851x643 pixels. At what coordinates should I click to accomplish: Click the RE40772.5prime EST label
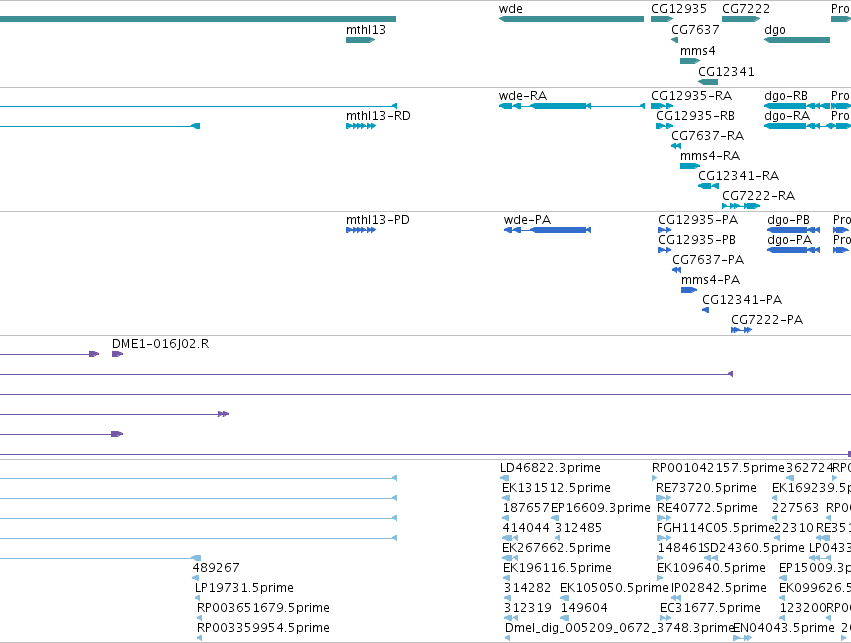point(707,508)
